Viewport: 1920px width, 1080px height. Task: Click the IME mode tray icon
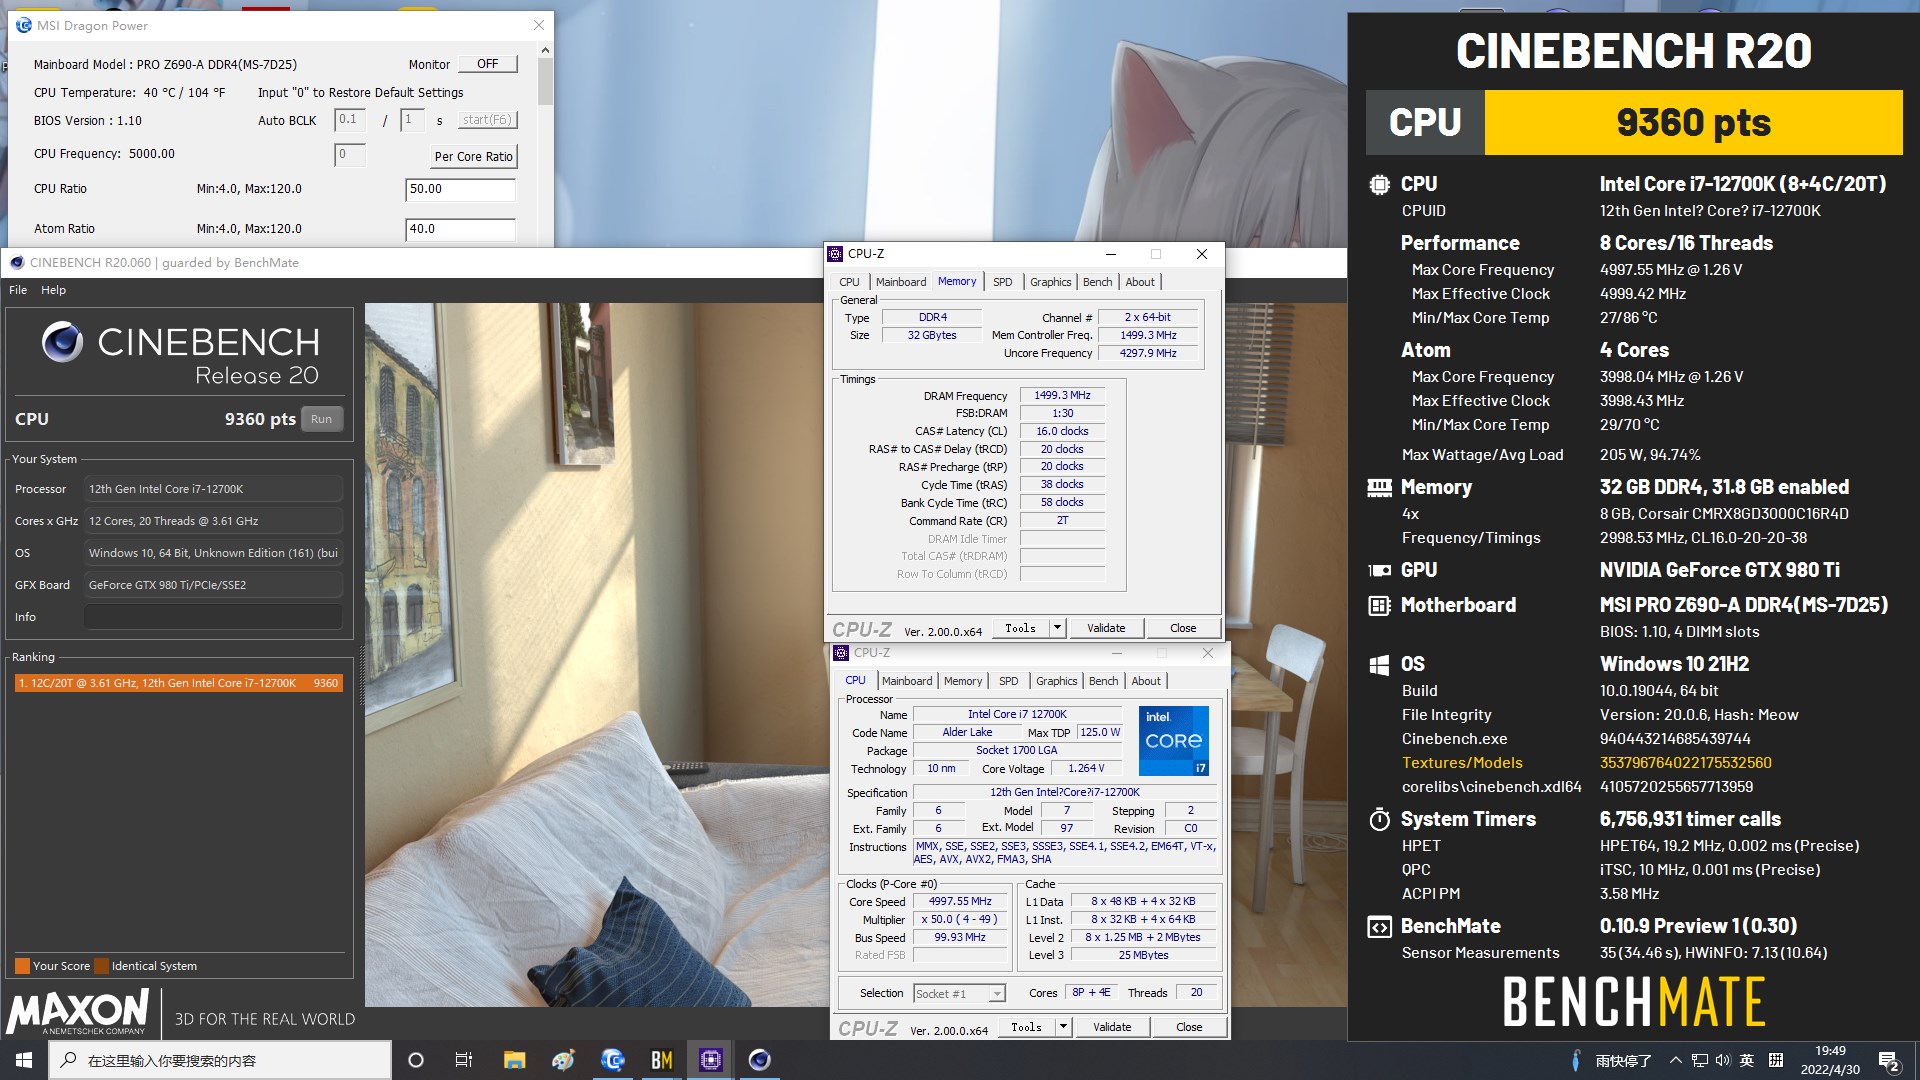pos(1776,1060)
